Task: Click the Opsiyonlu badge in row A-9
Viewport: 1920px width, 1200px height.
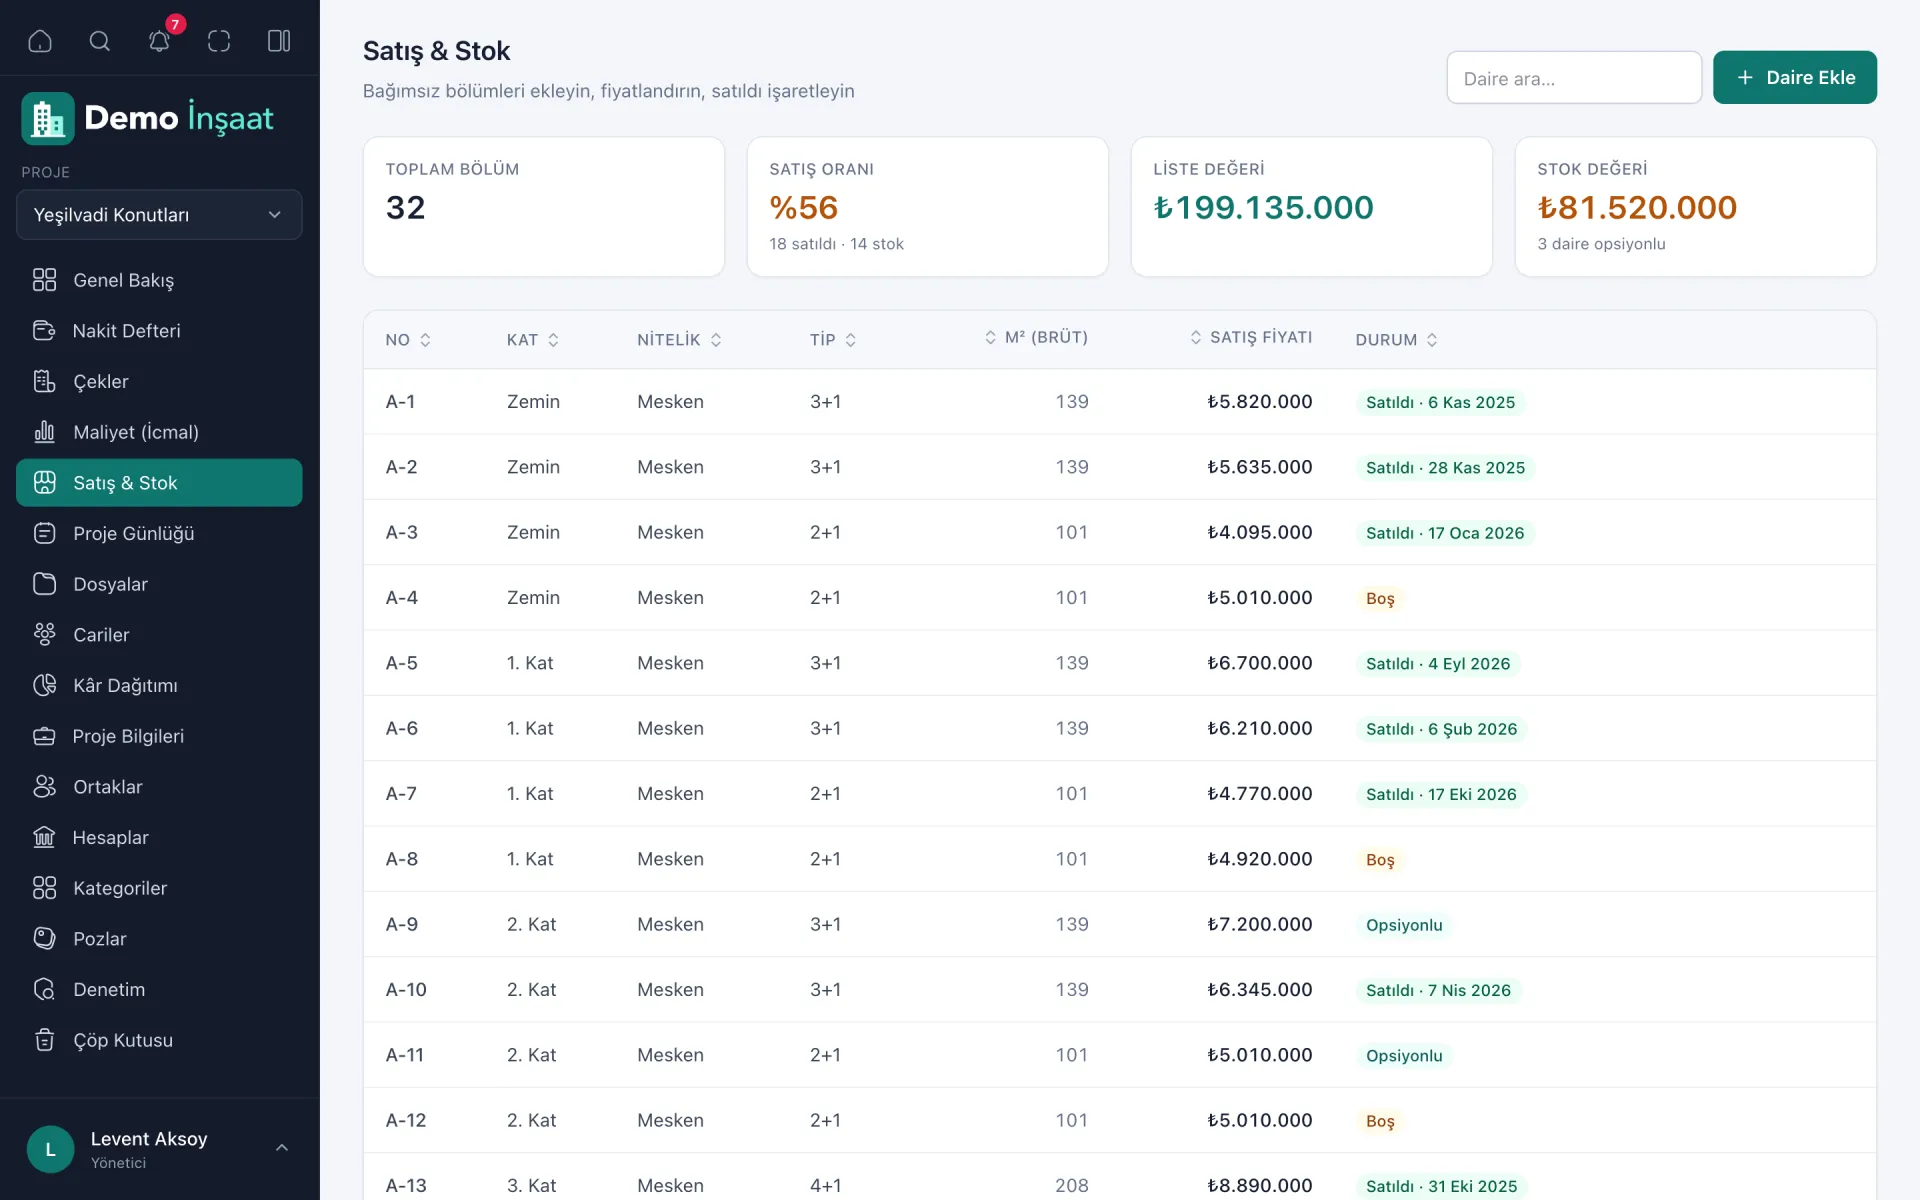Action: pos(1404,925)
